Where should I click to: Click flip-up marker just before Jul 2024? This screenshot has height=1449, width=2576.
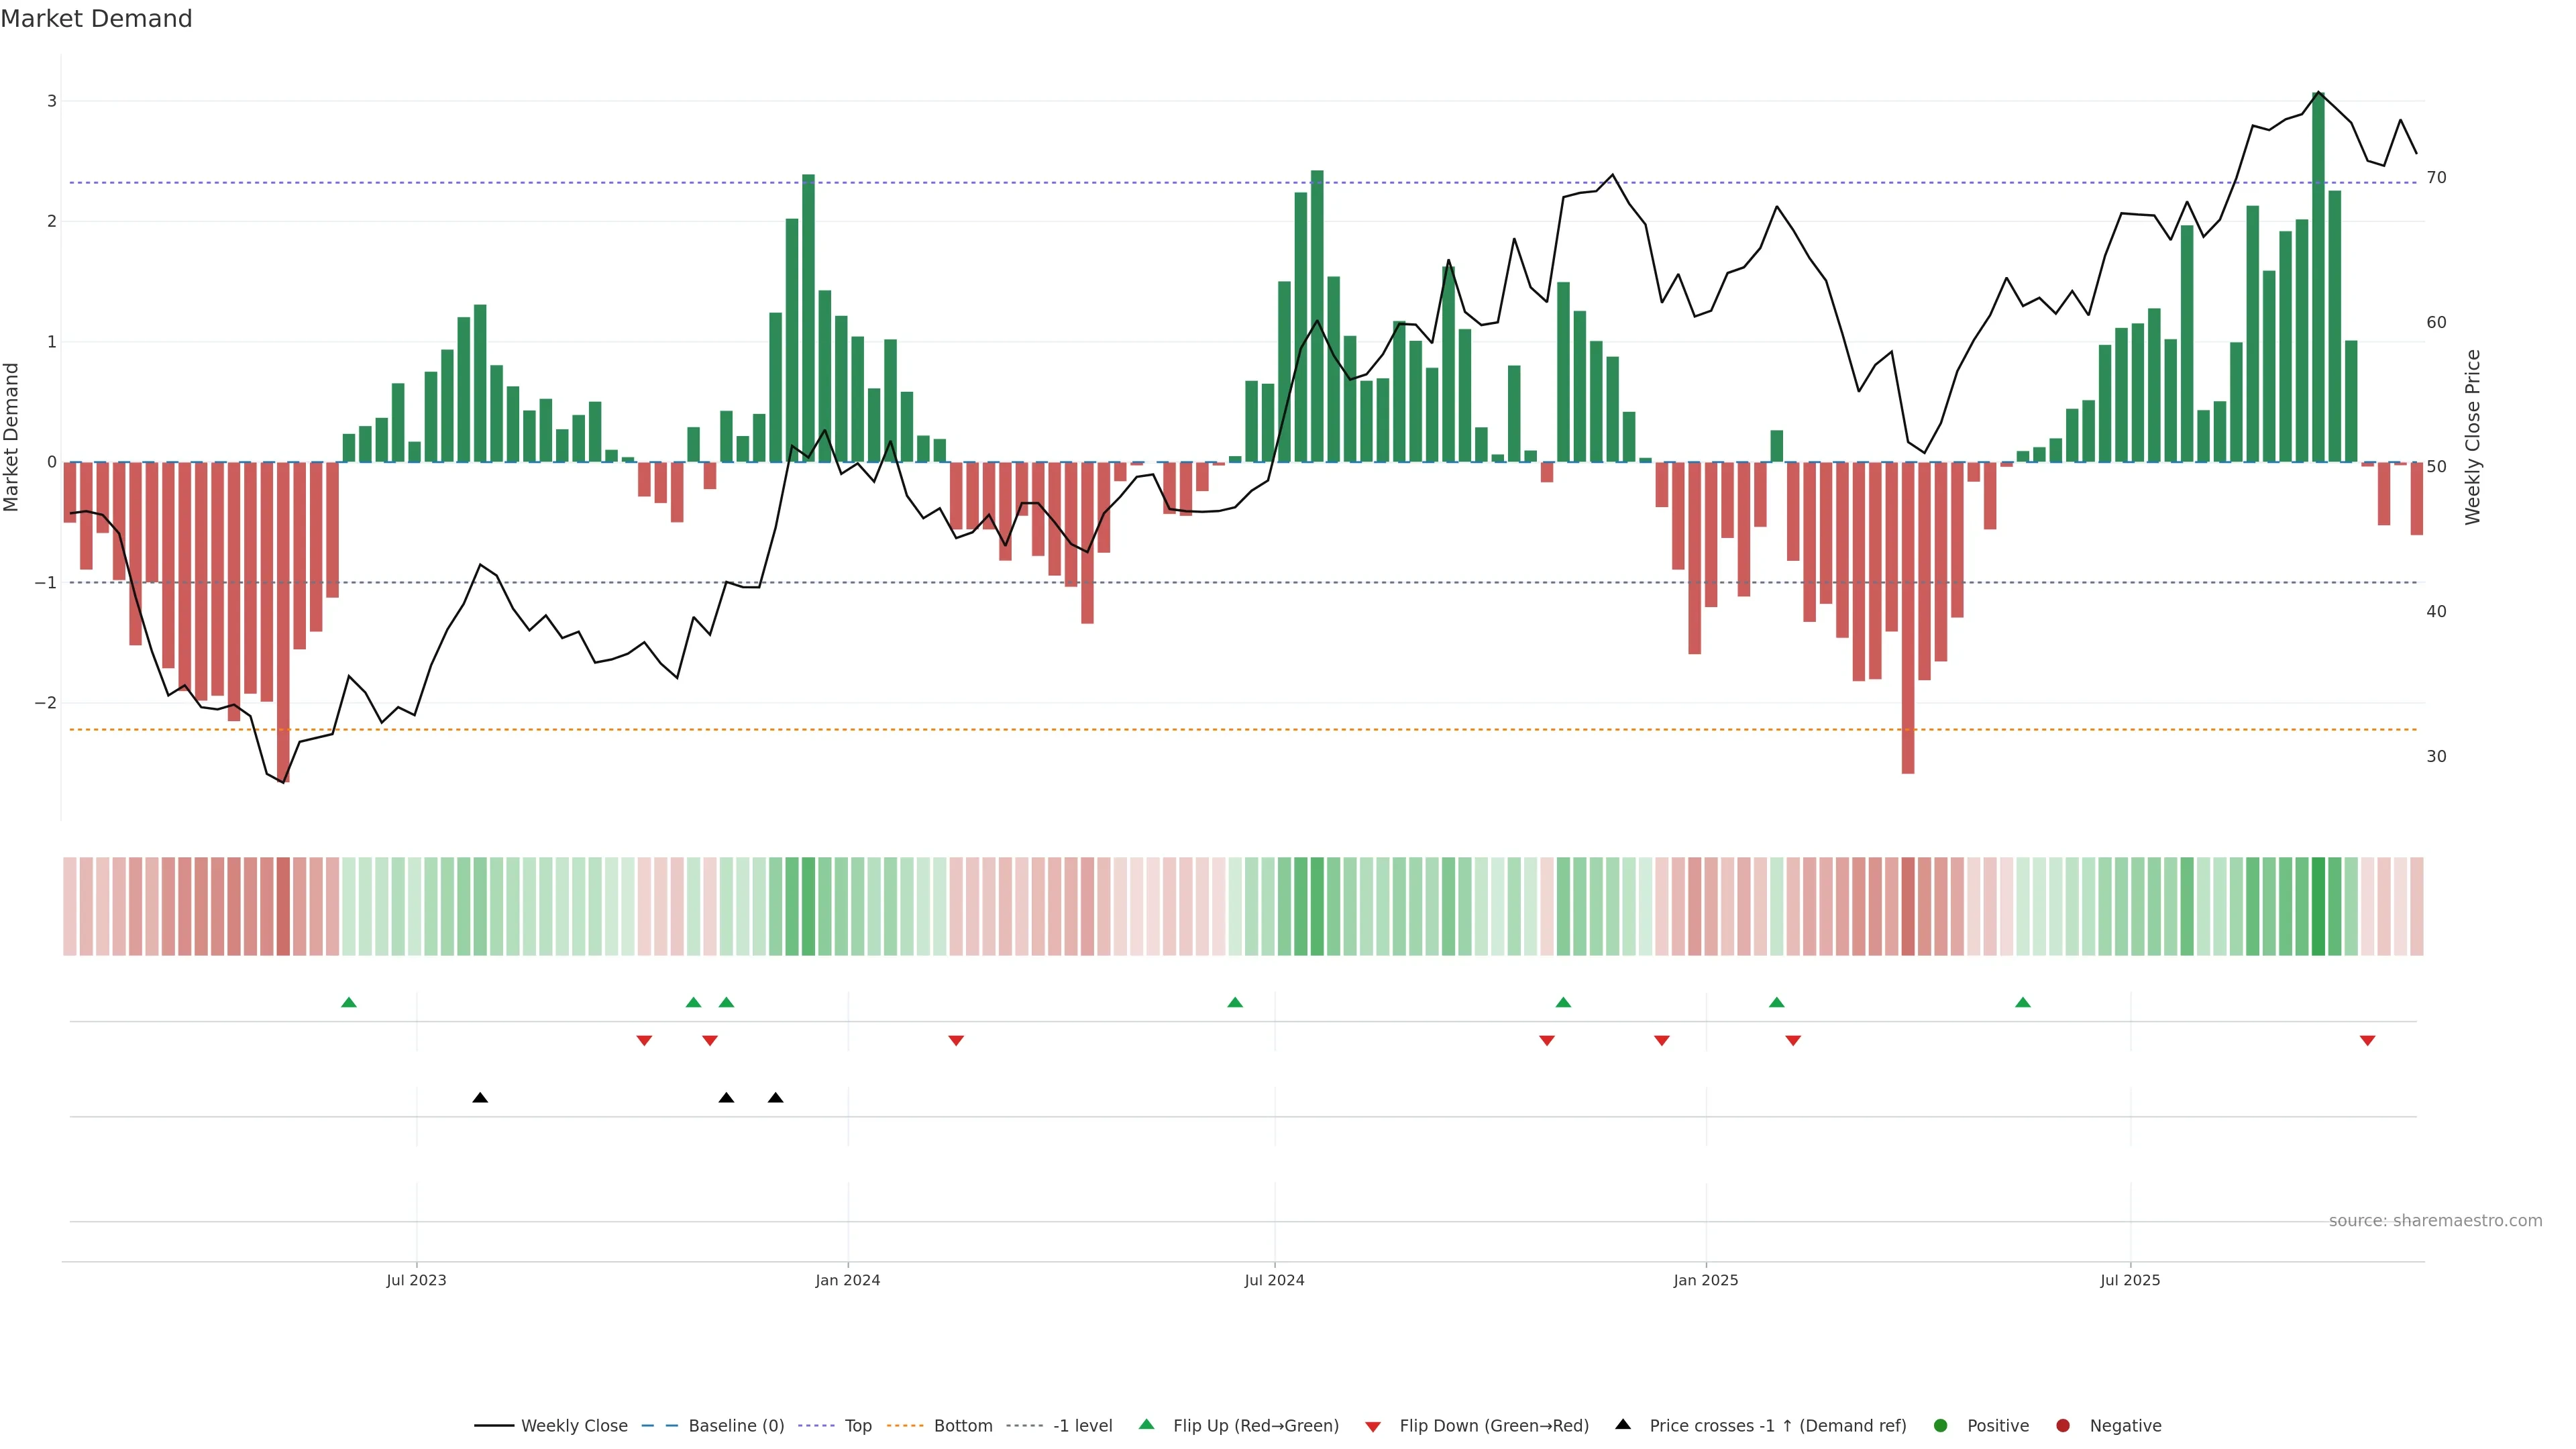click(1235, 1002)
